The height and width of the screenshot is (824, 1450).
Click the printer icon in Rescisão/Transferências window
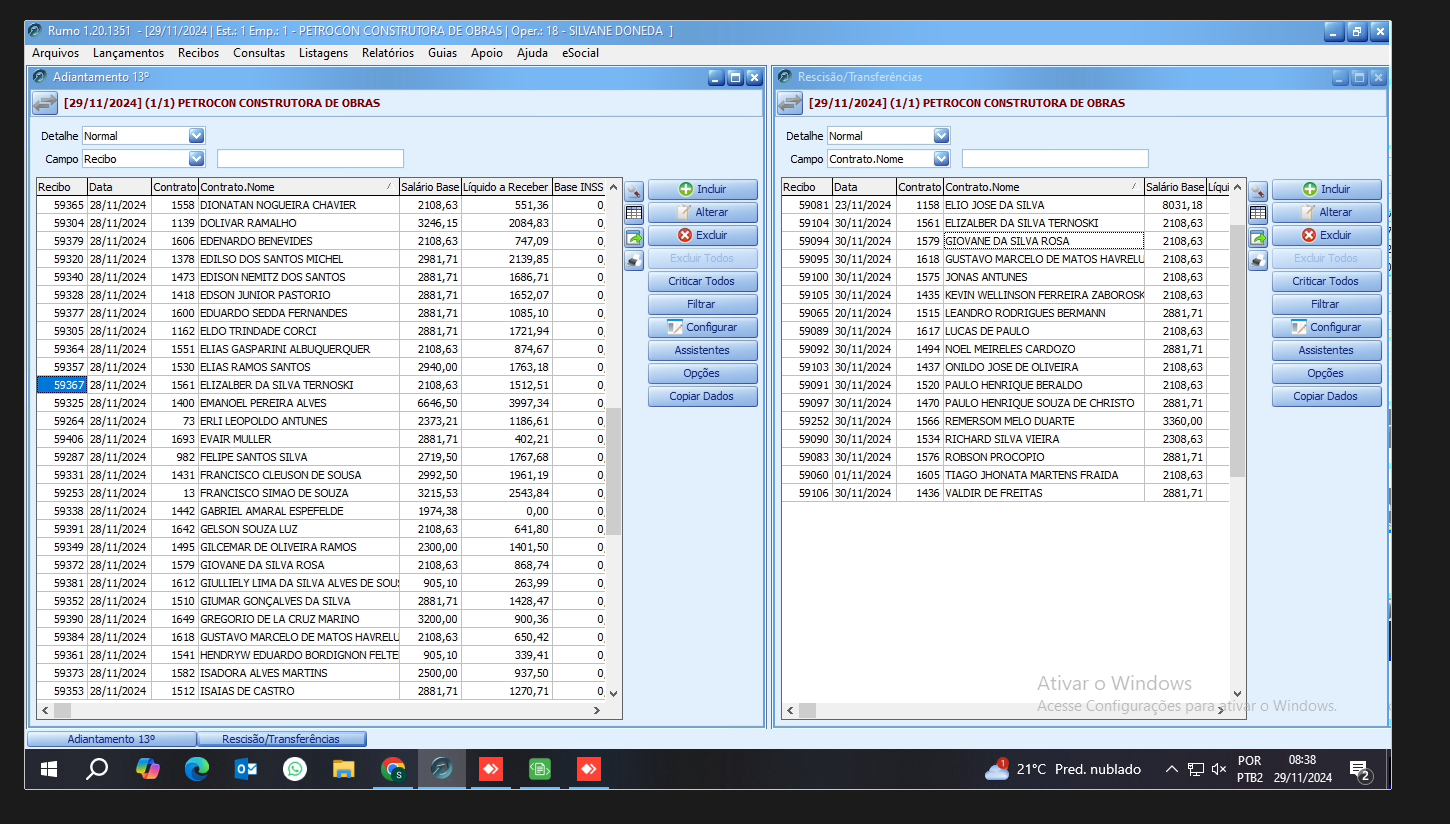coord(1258,260)
